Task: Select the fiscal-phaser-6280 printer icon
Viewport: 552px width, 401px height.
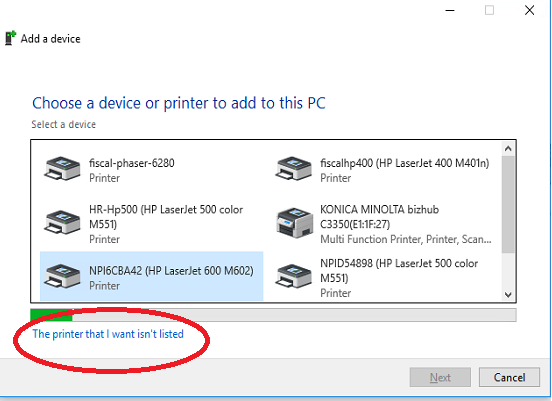Action: (x=62, y=169)
